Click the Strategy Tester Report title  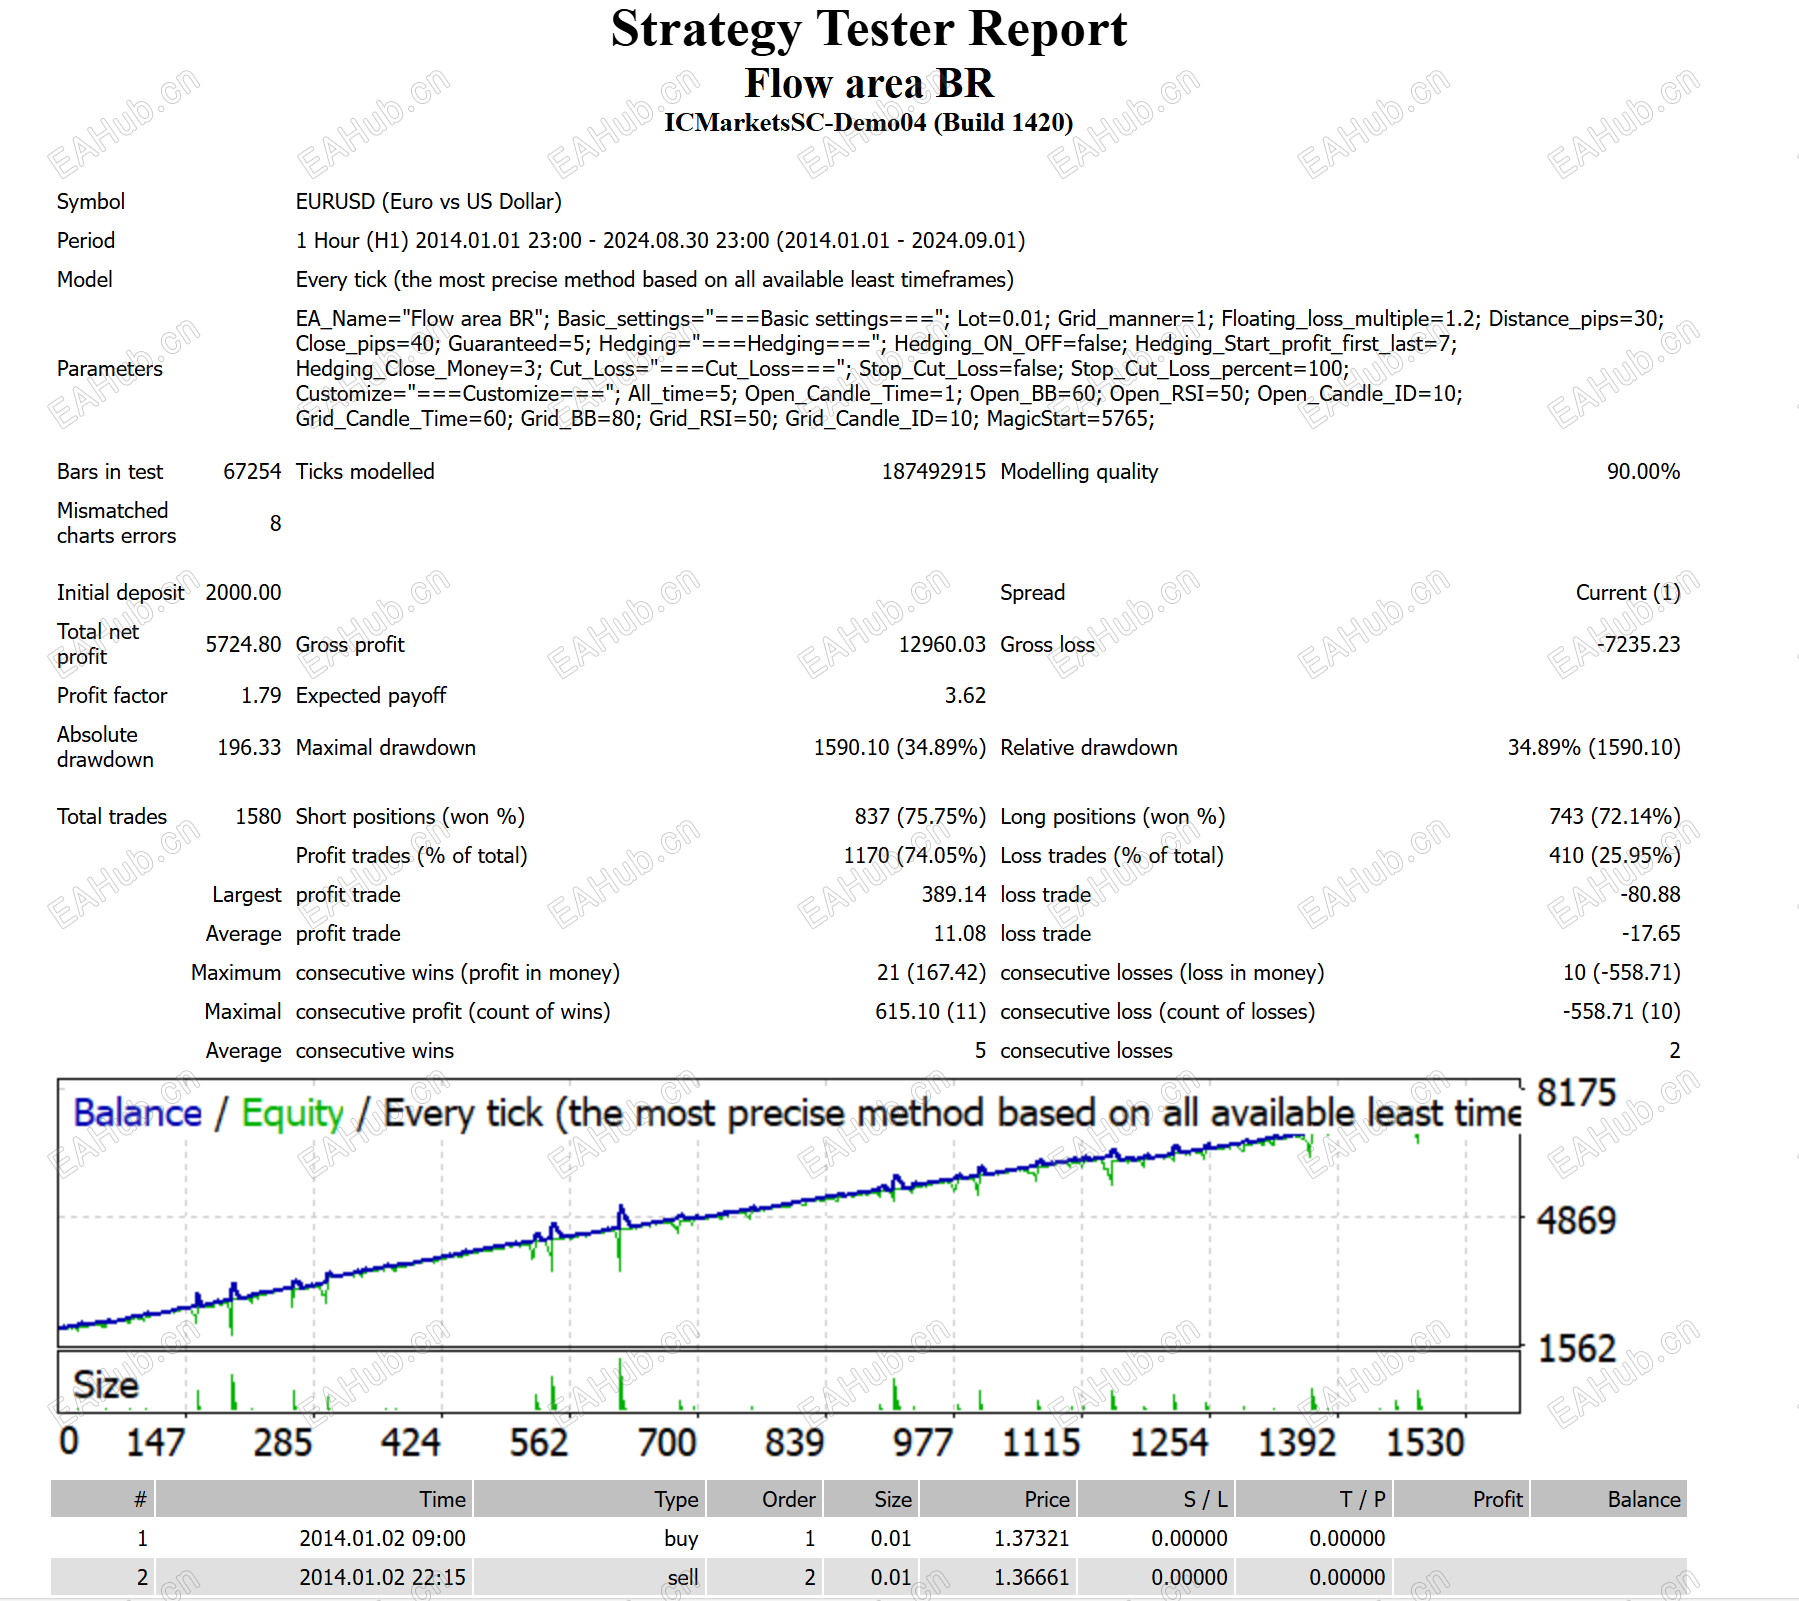coord(869,30)
